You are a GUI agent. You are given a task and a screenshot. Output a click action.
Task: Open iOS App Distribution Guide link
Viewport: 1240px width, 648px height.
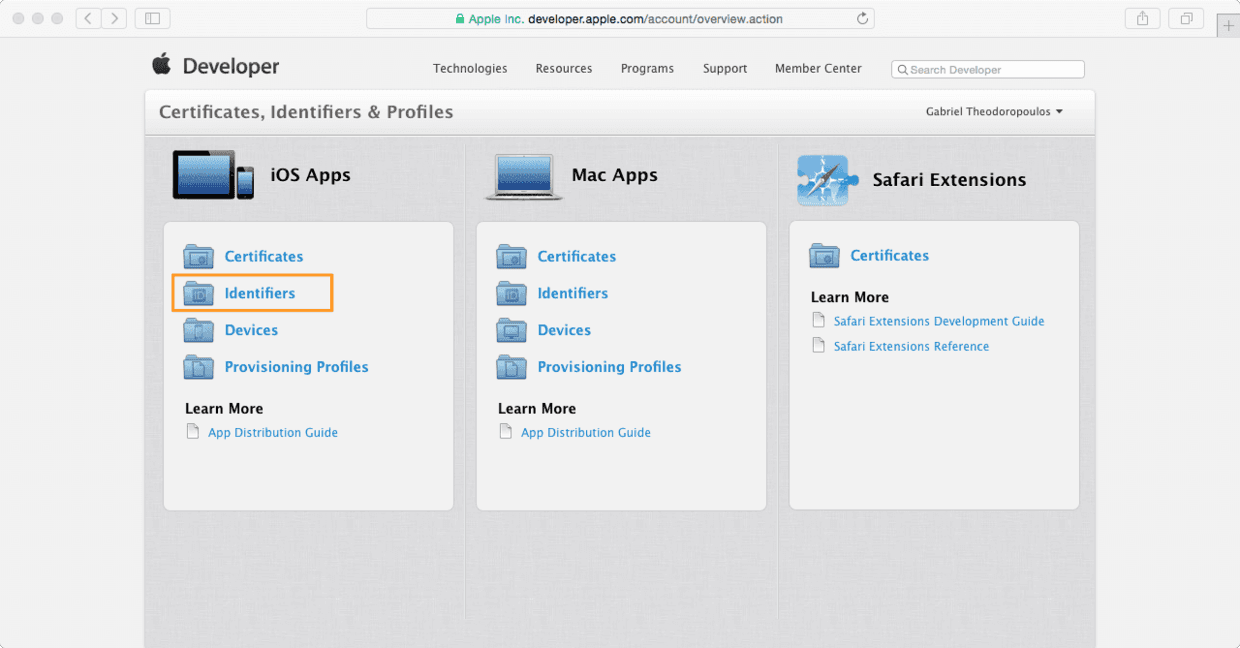tap(273, 432)
